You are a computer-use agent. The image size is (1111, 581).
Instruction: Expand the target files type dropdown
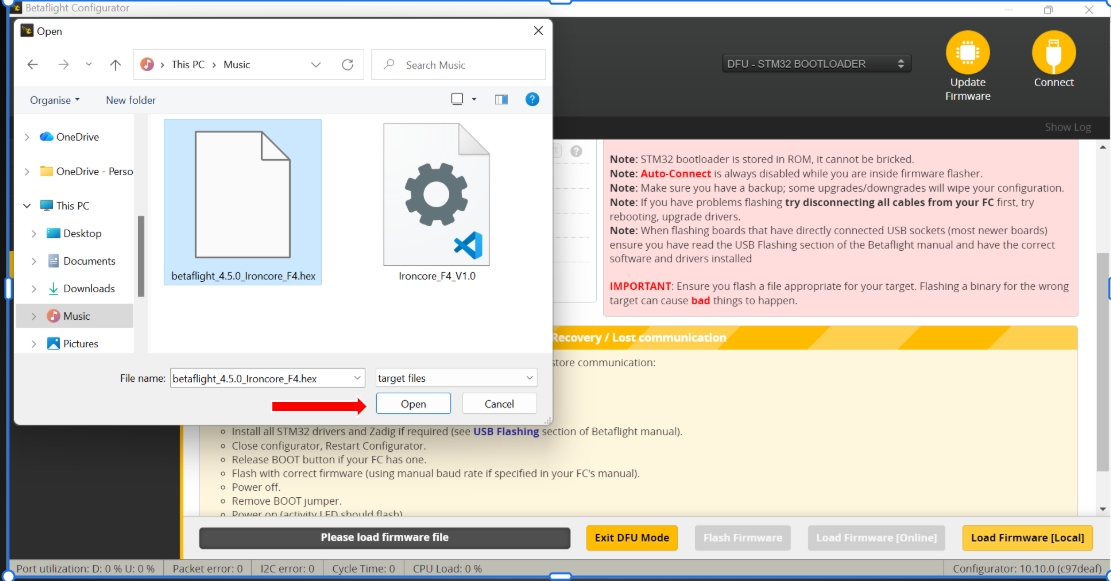point(456,378)
